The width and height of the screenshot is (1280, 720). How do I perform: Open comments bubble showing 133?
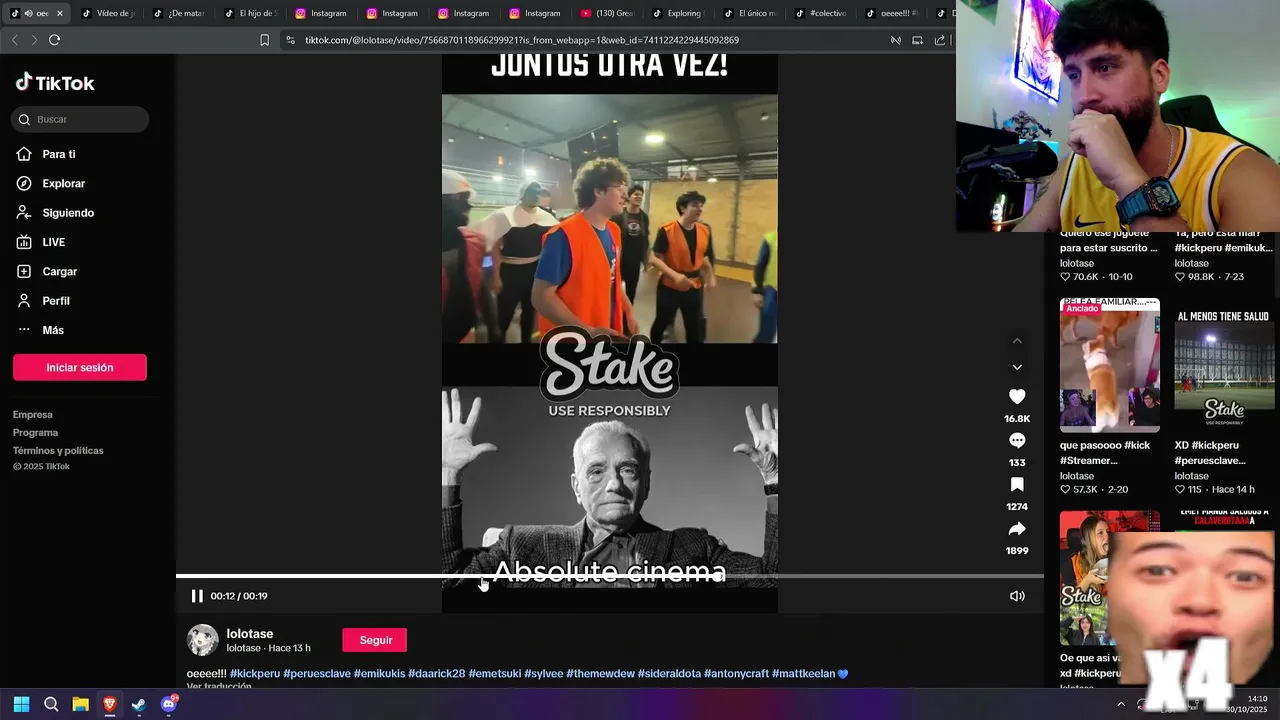click(x=1017, y=441)
